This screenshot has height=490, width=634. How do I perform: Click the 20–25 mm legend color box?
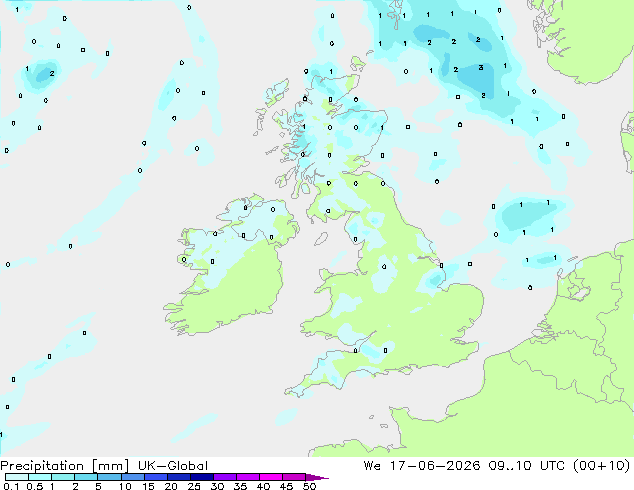[178, 477]
